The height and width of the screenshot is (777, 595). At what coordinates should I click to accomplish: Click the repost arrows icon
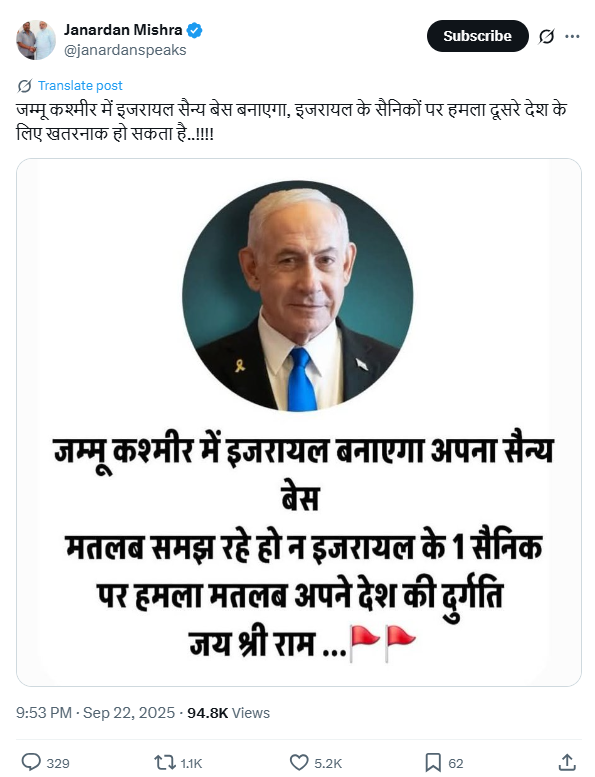pyautogui.click(x=164, y=763)
